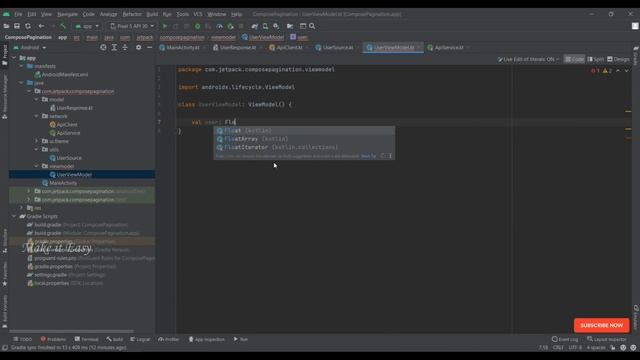Click the viewmodel breadcrumb in navigation bar
640x360 pixels.
pyautogui.click(x=223, y=37)
